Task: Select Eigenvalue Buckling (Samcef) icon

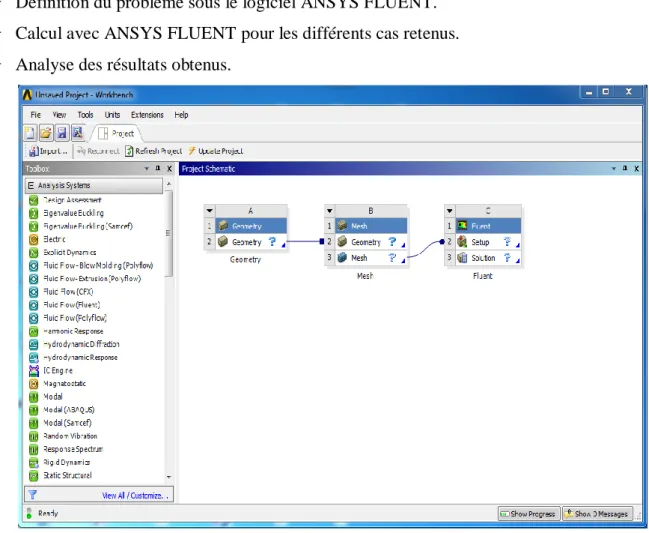Action: (x=34, y=227)
